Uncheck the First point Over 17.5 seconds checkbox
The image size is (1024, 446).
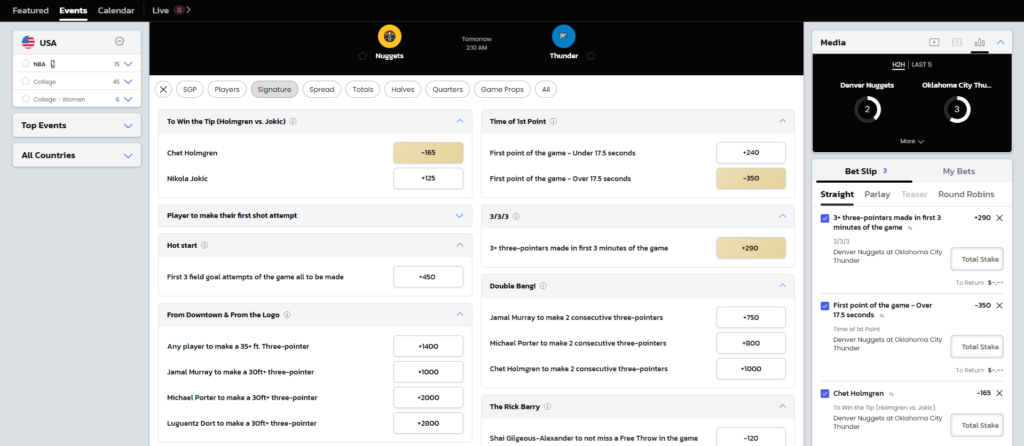[x=825, y=306]
